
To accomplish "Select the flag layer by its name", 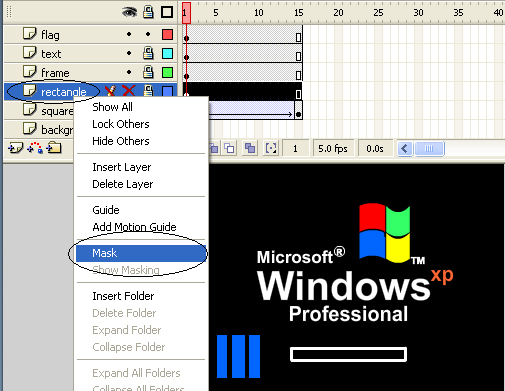I will [x=50, y=35].
